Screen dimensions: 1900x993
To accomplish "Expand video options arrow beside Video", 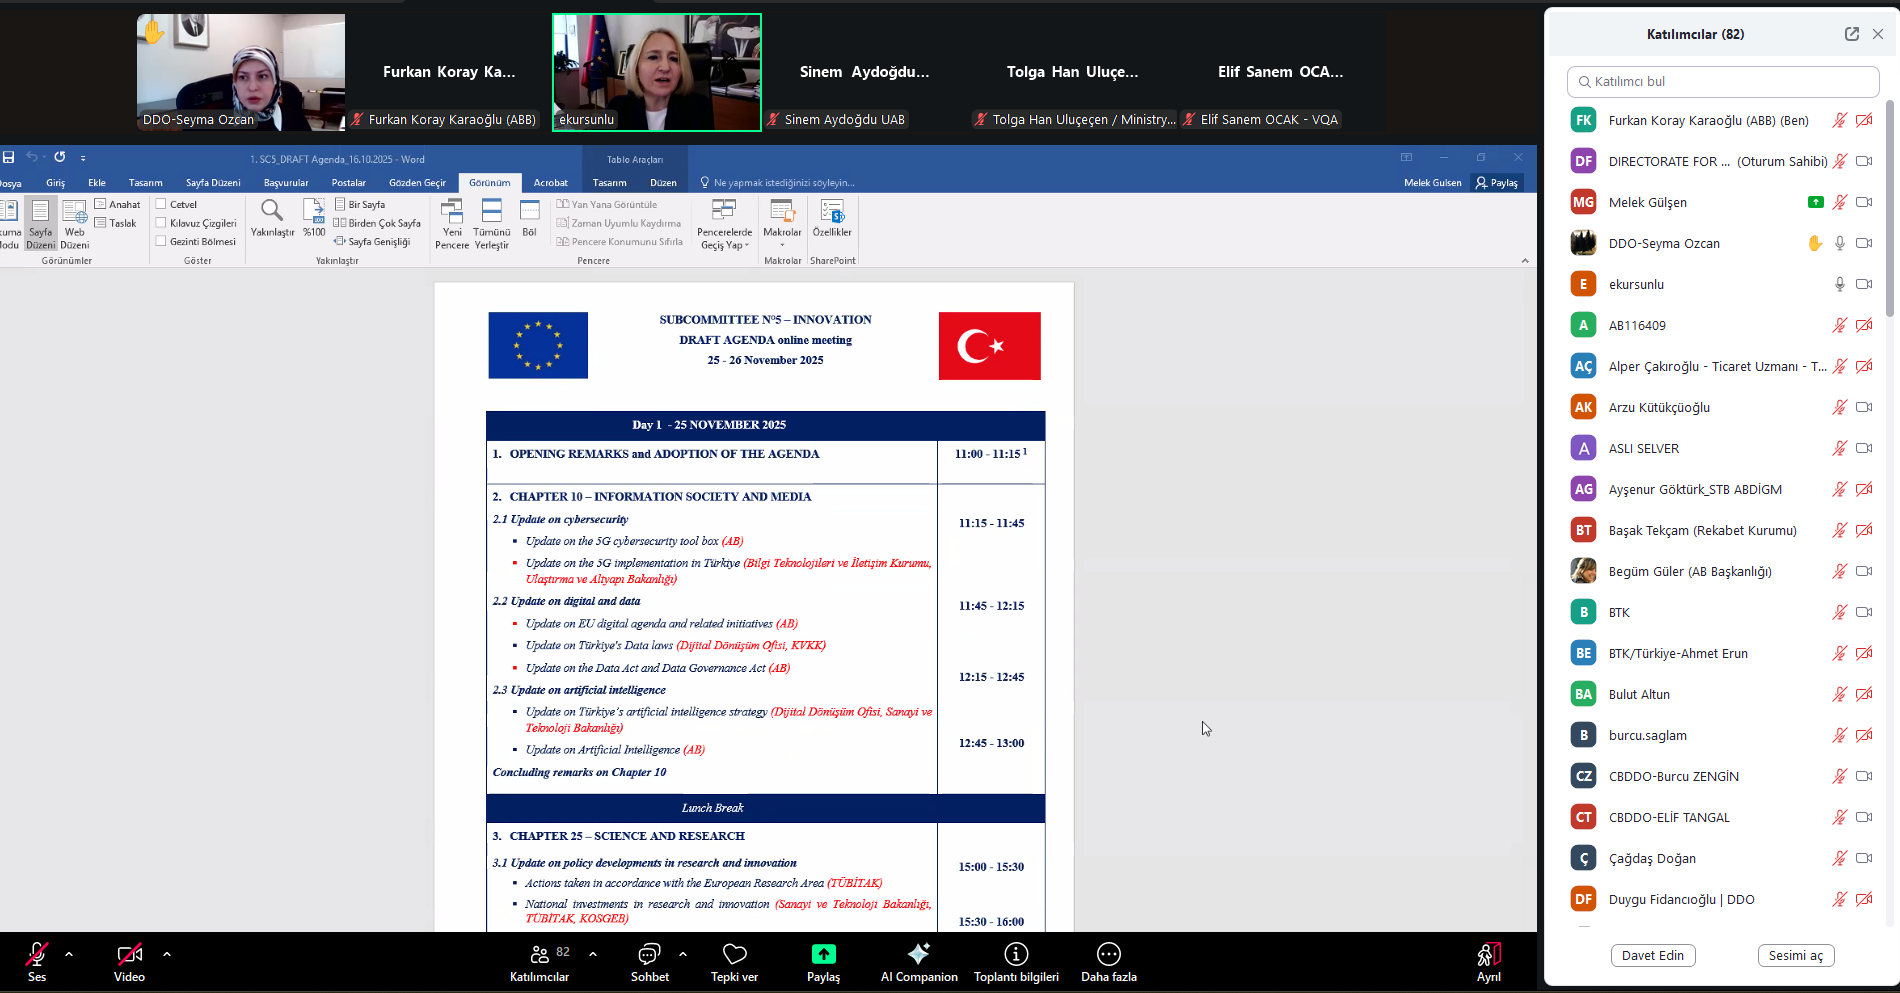I will point(167,954).
